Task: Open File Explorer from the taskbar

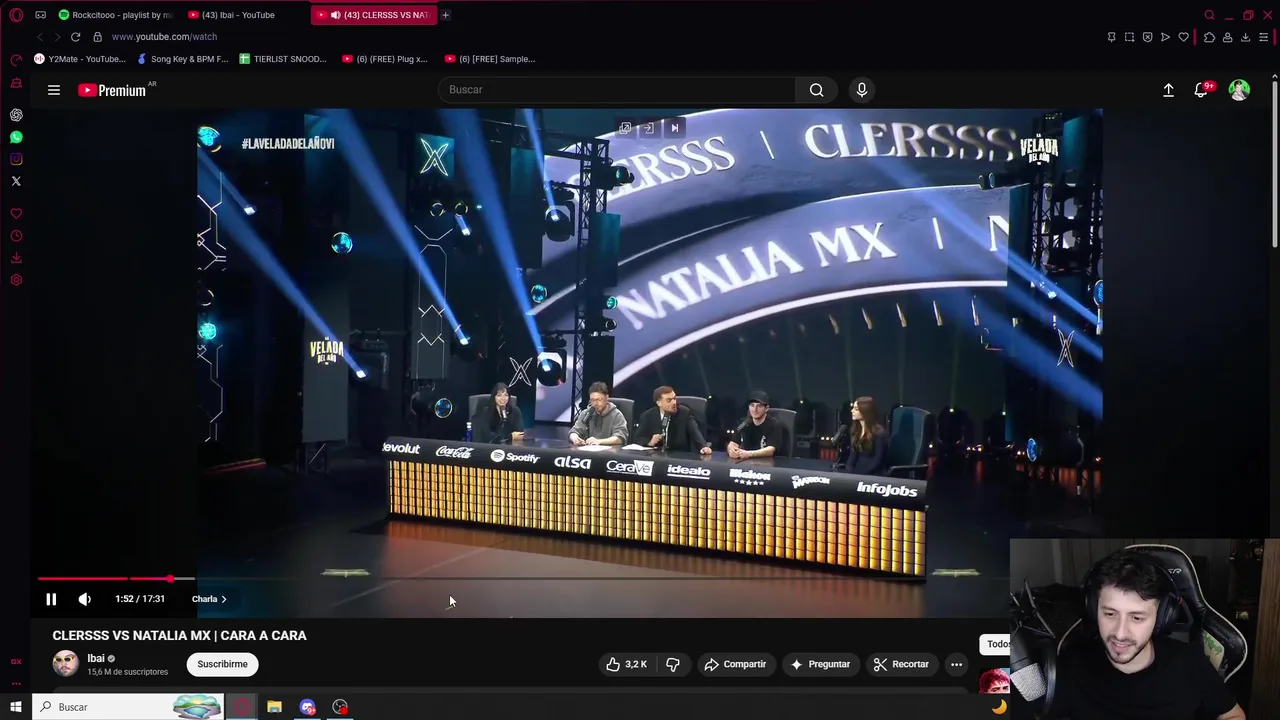Action: (274, 707)
